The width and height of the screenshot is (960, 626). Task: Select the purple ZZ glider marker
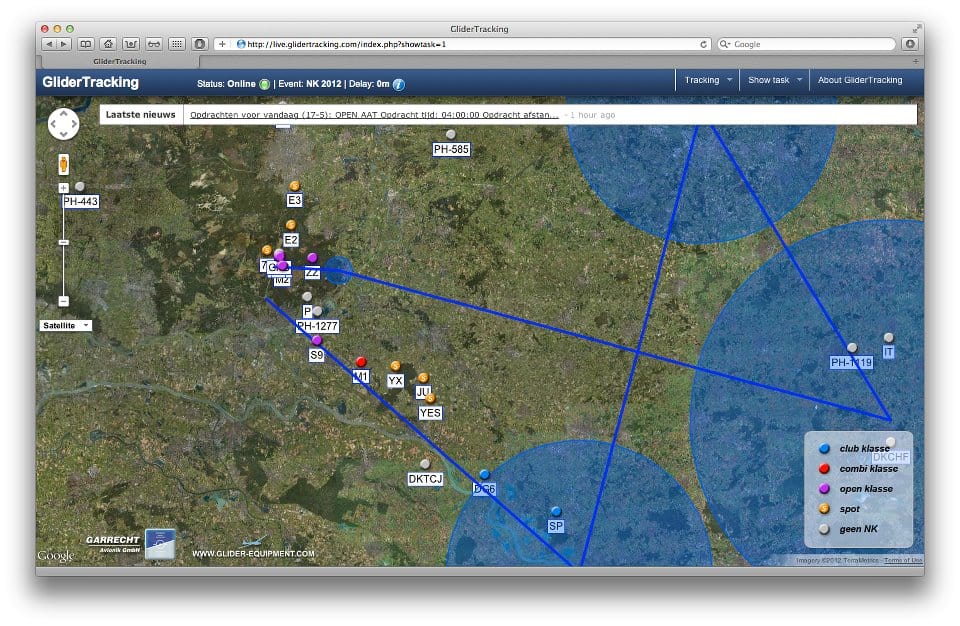point(312,258)
